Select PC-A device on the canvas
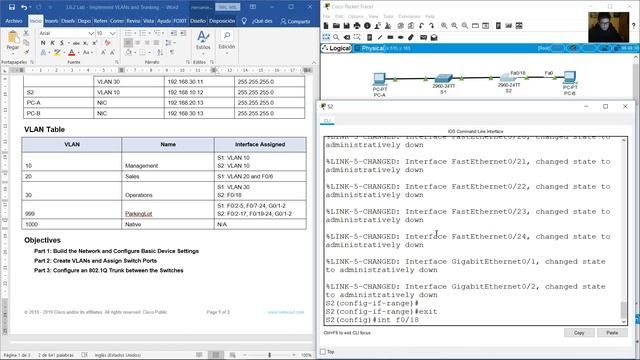640x360 pixels. 379,78
